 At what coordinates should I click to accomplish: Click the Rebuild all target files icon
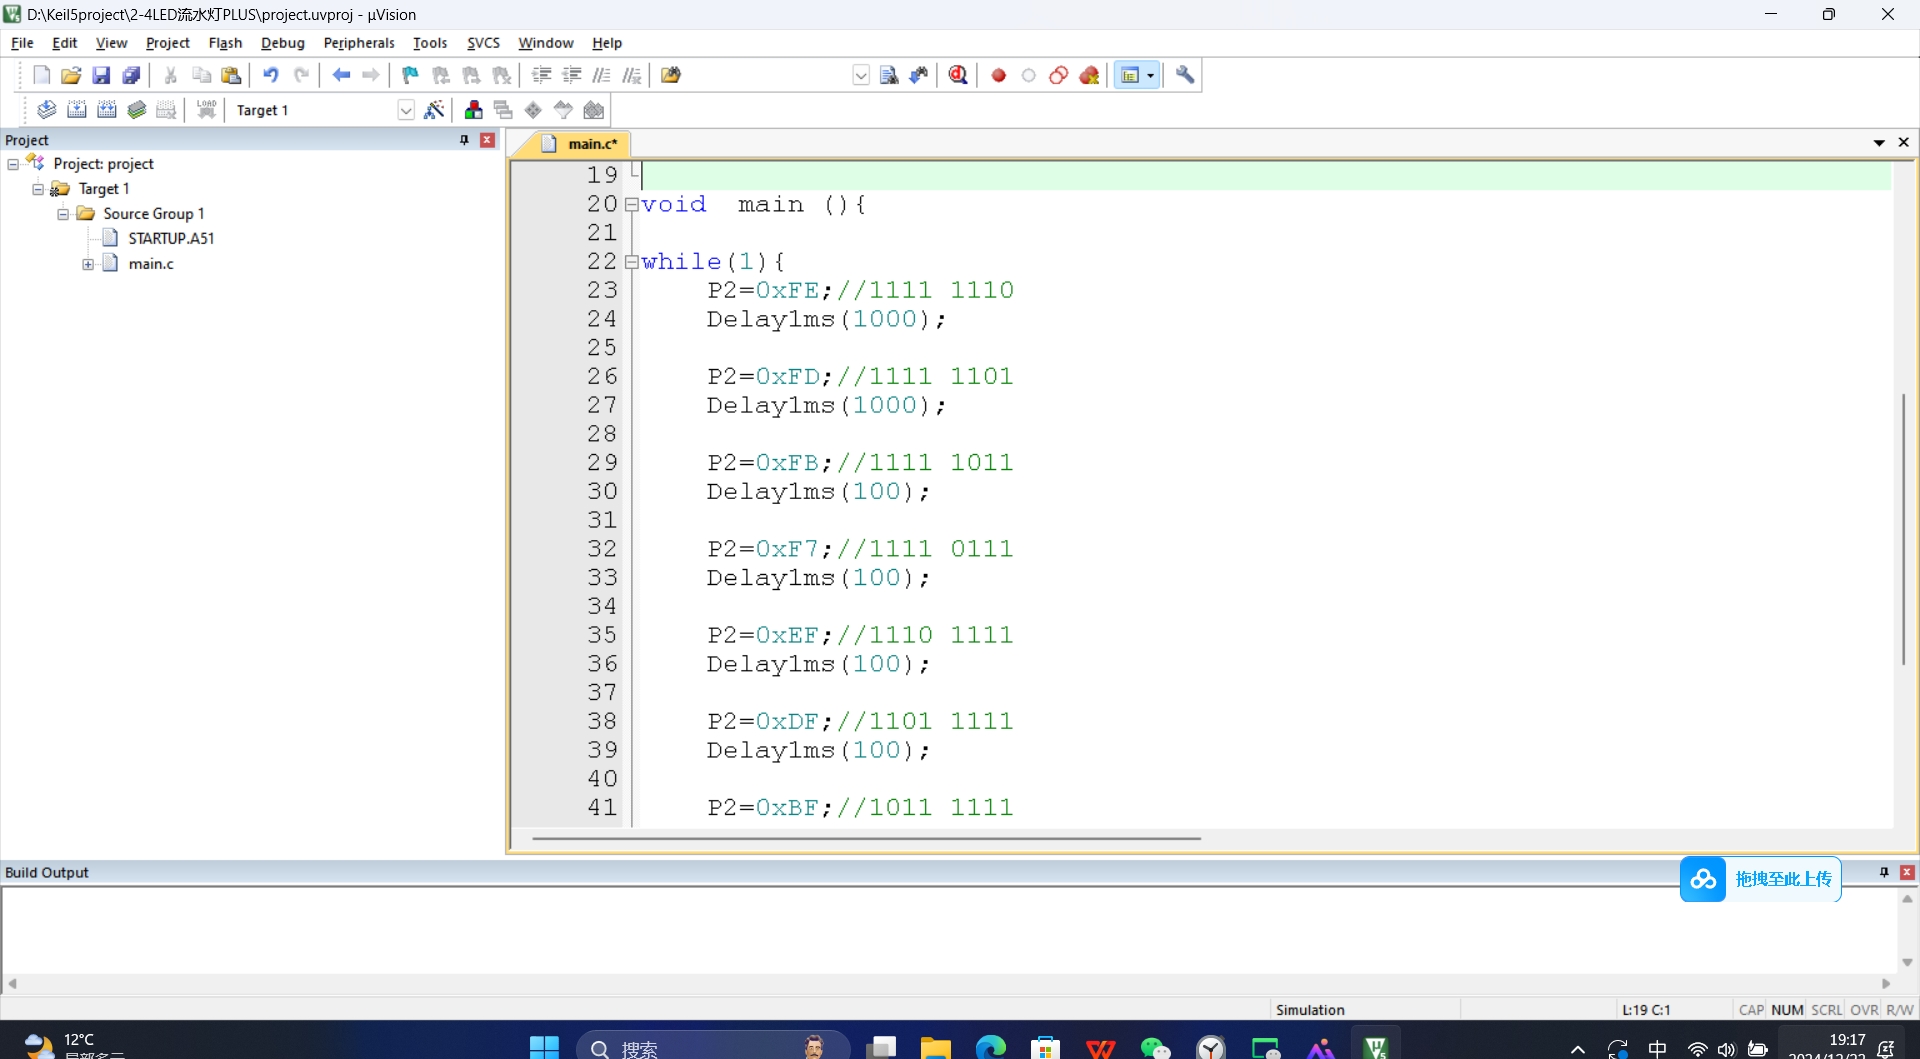(107, 110)
